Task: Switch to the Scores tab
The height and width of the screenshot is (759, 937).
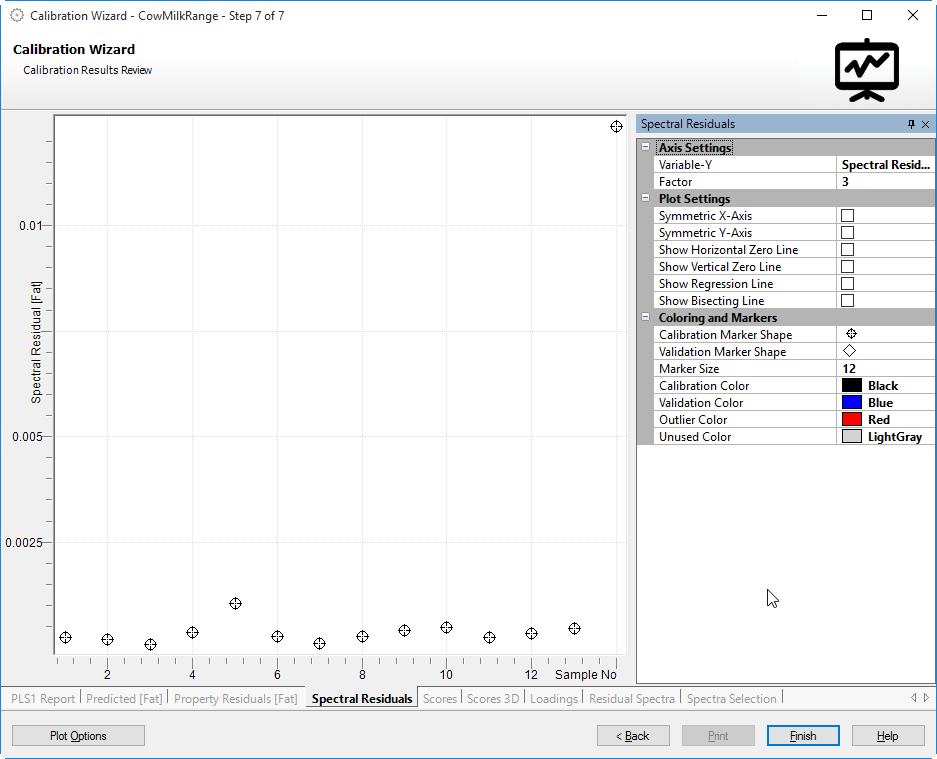Action: (440, 699)
